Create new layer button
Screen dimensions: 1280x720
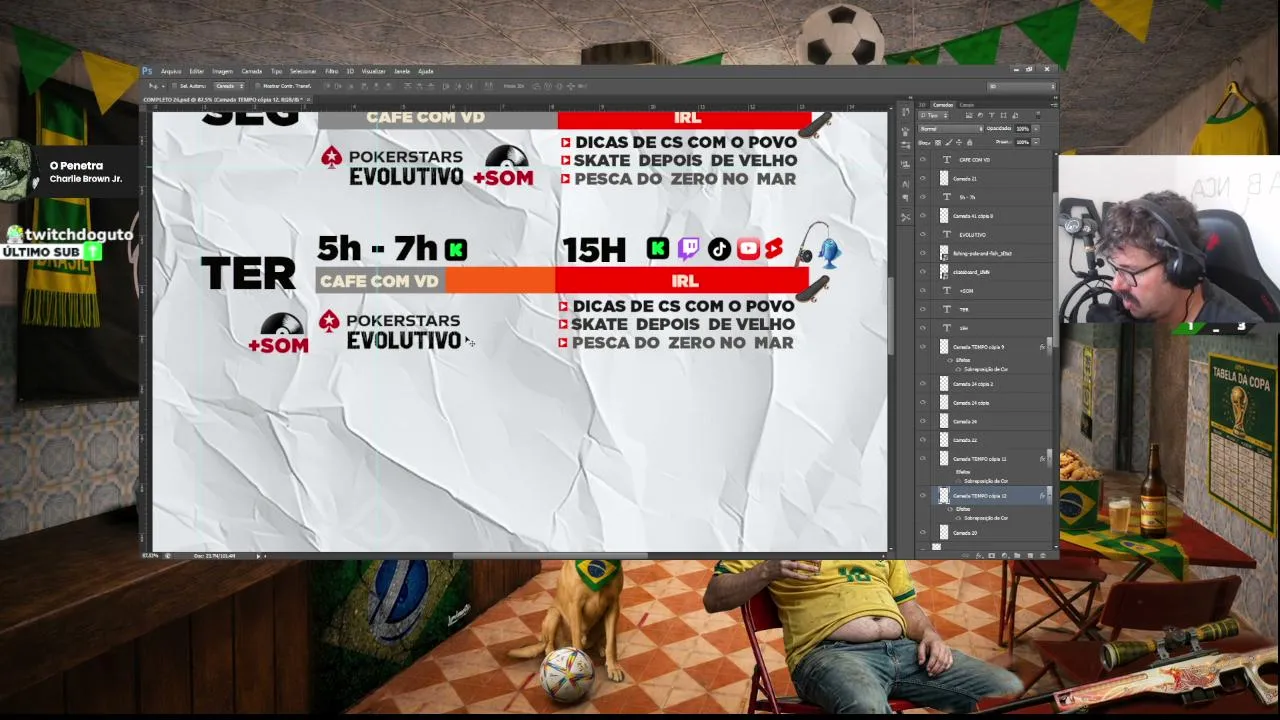[x=1030, y=555]
